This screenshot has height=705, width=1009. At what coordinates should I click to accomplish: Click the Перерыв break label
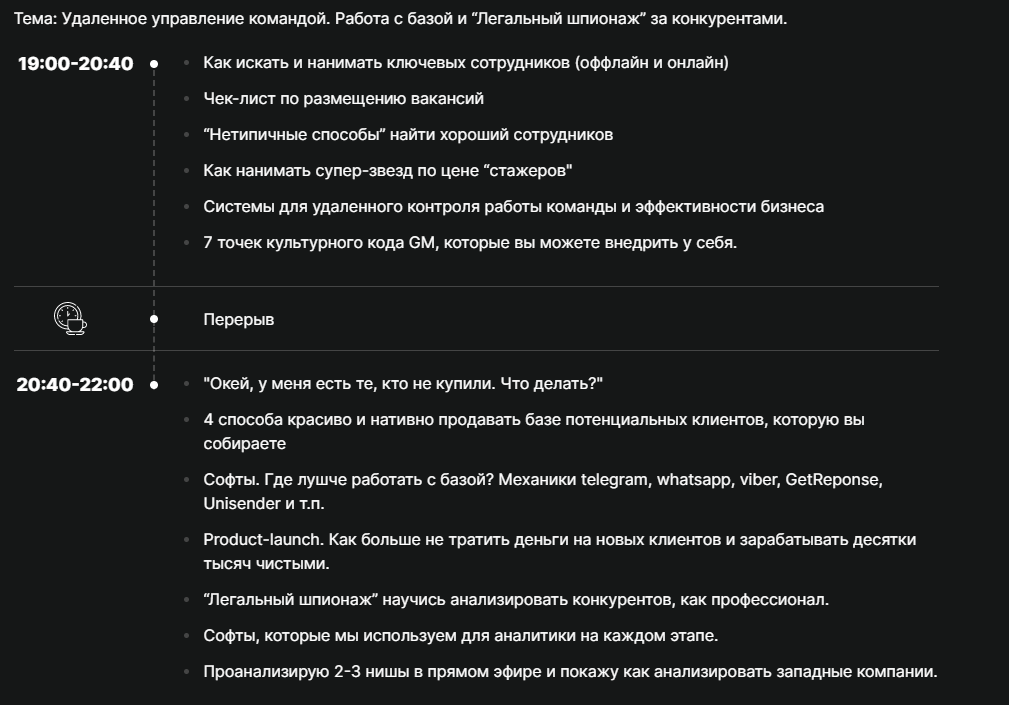point(238,320)
